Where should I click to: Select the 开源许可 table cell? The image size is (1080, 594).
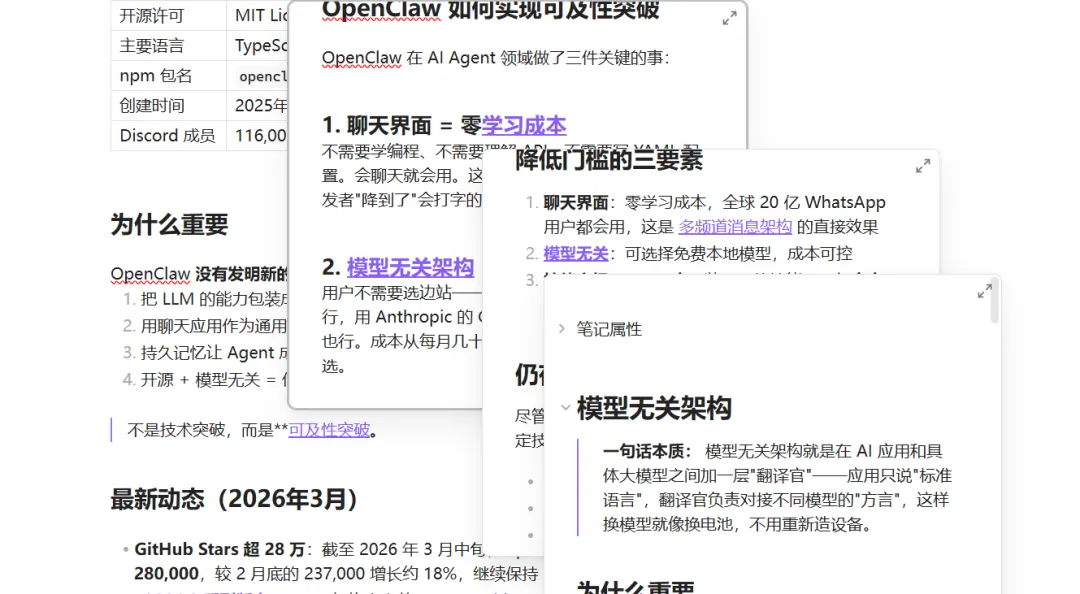(168, 16)
